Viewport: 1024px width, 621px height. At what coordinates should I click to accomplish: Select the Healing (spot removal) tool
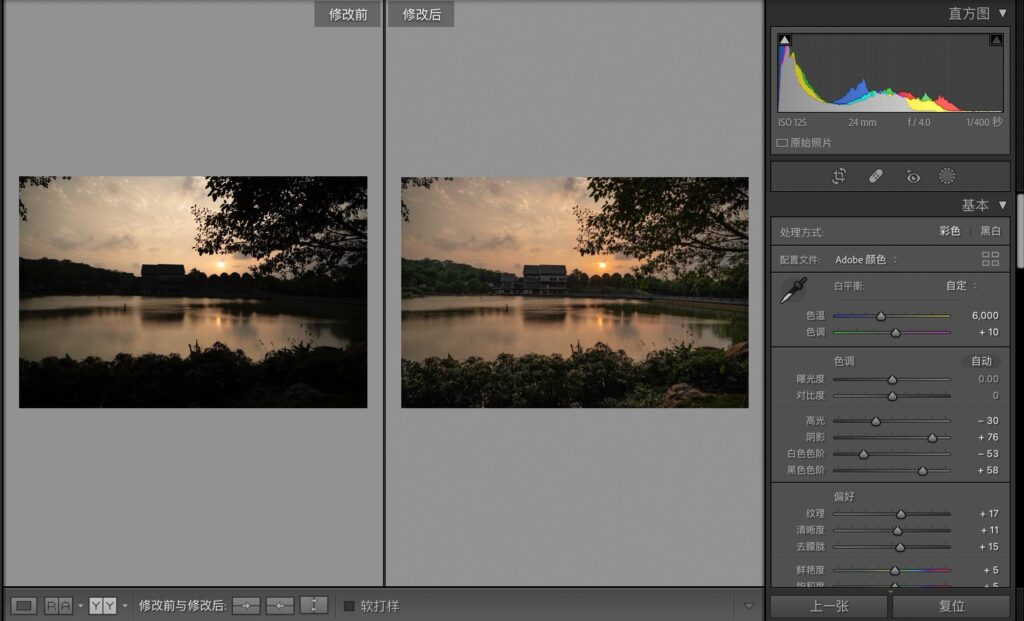(875, 176)
